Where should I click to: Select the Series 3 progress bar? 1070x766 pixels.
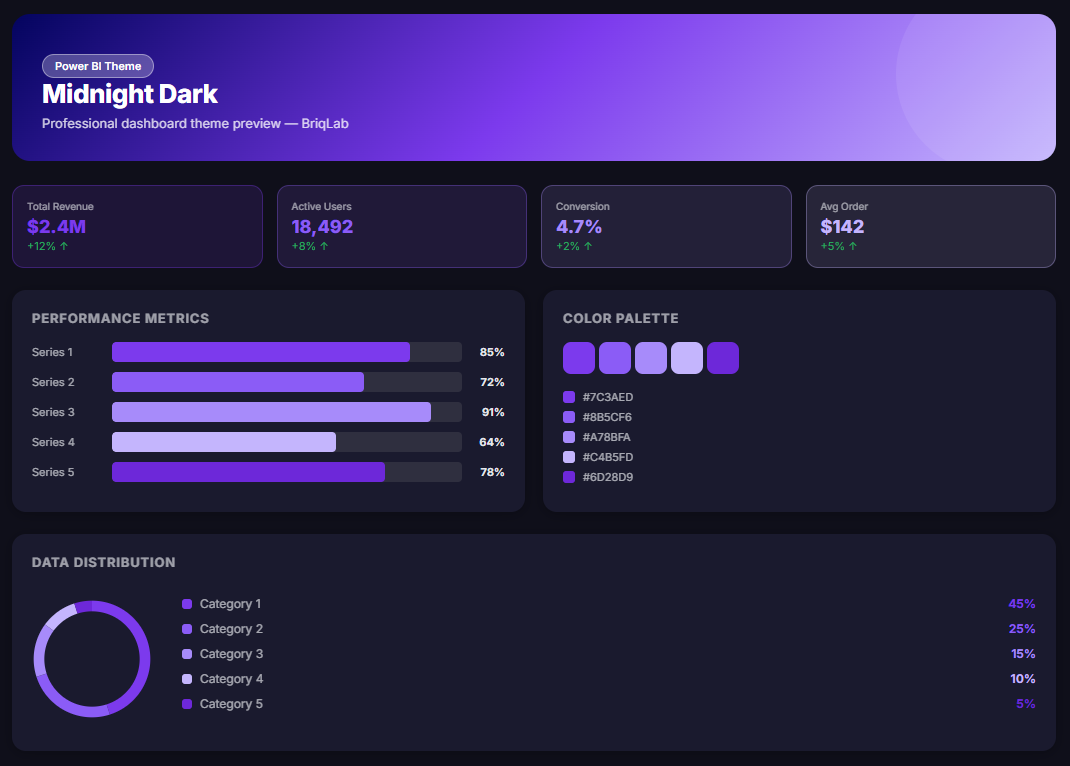pos(271,412)
